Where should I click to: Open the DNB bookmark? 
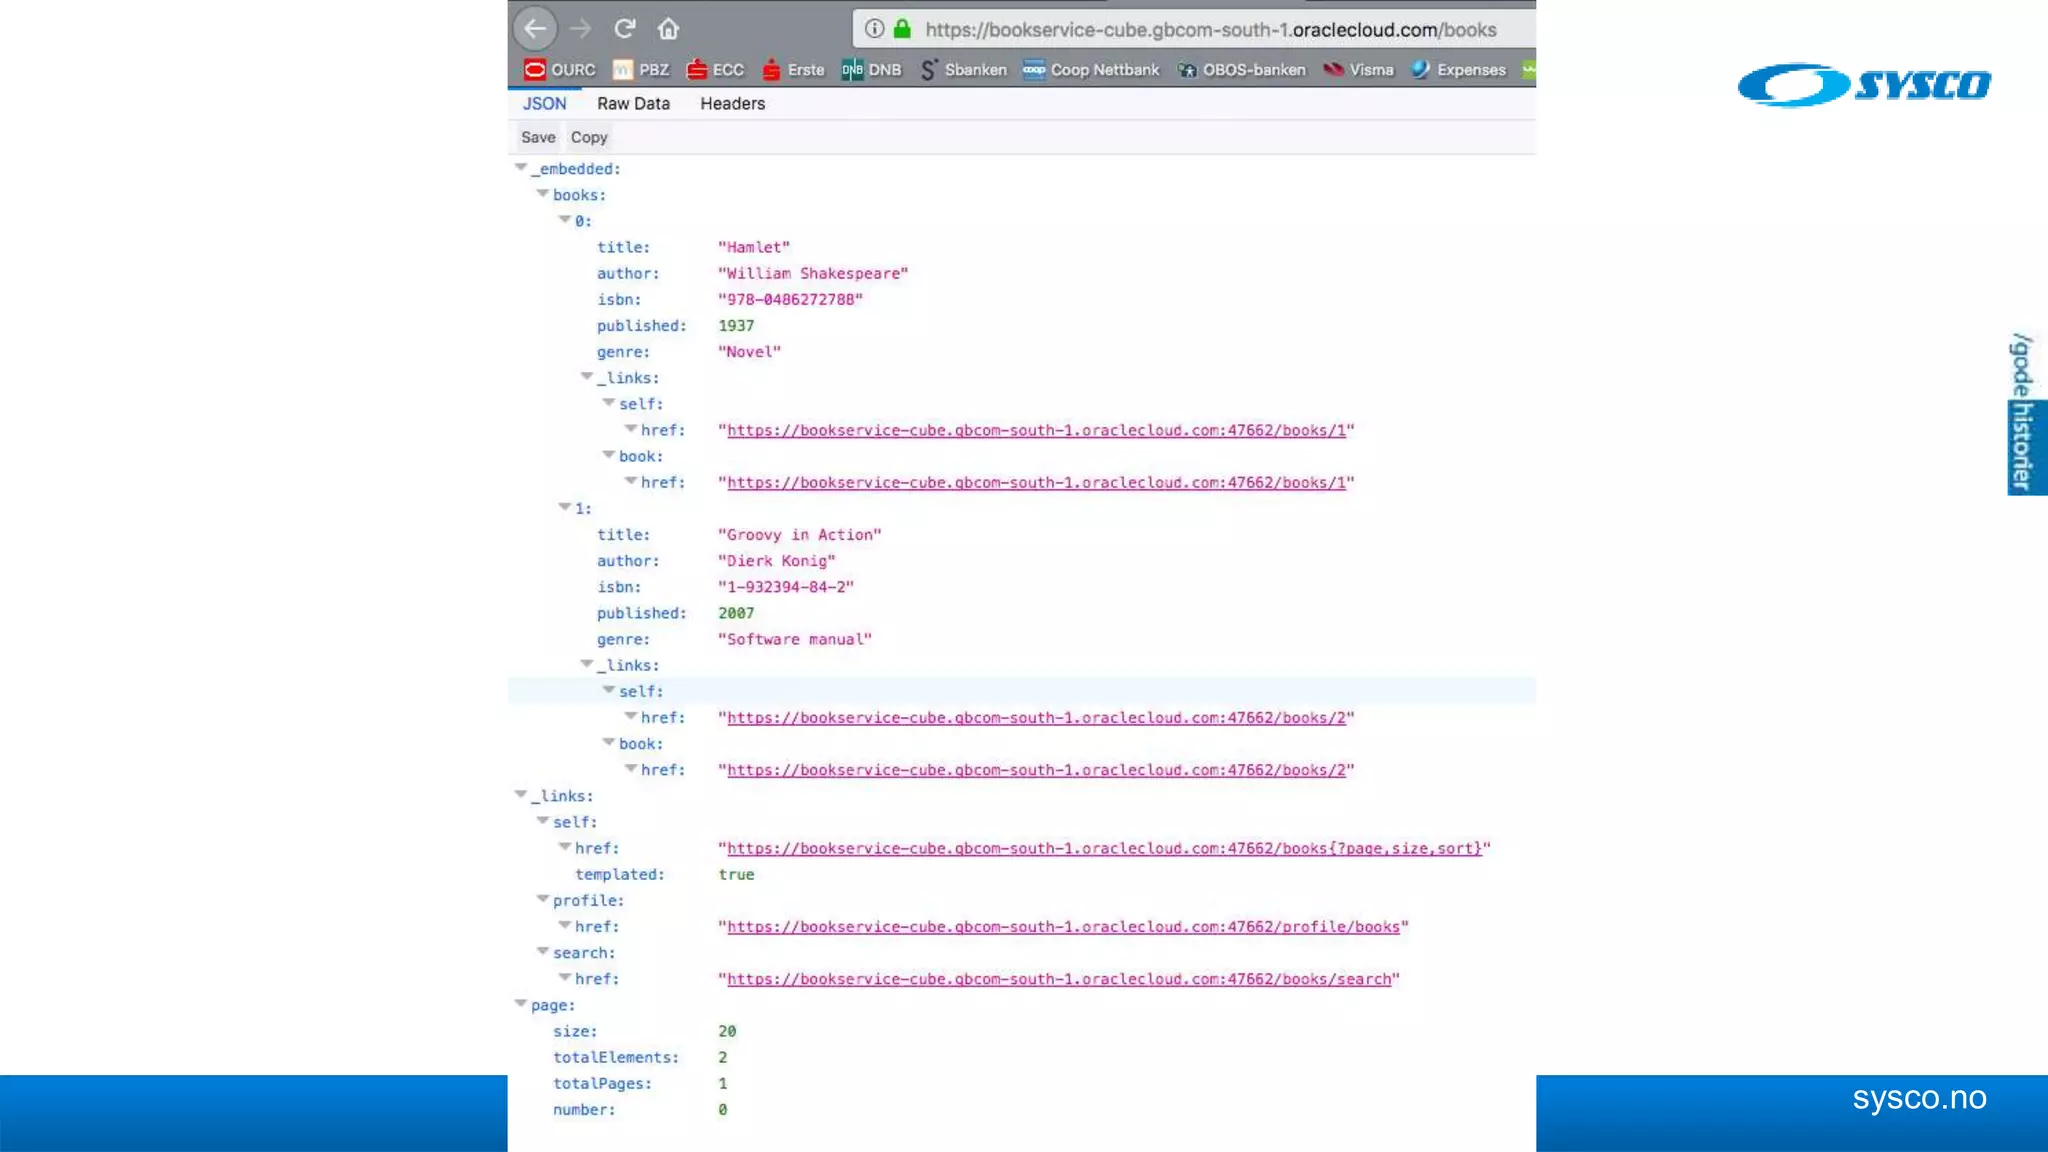point(872,70)
